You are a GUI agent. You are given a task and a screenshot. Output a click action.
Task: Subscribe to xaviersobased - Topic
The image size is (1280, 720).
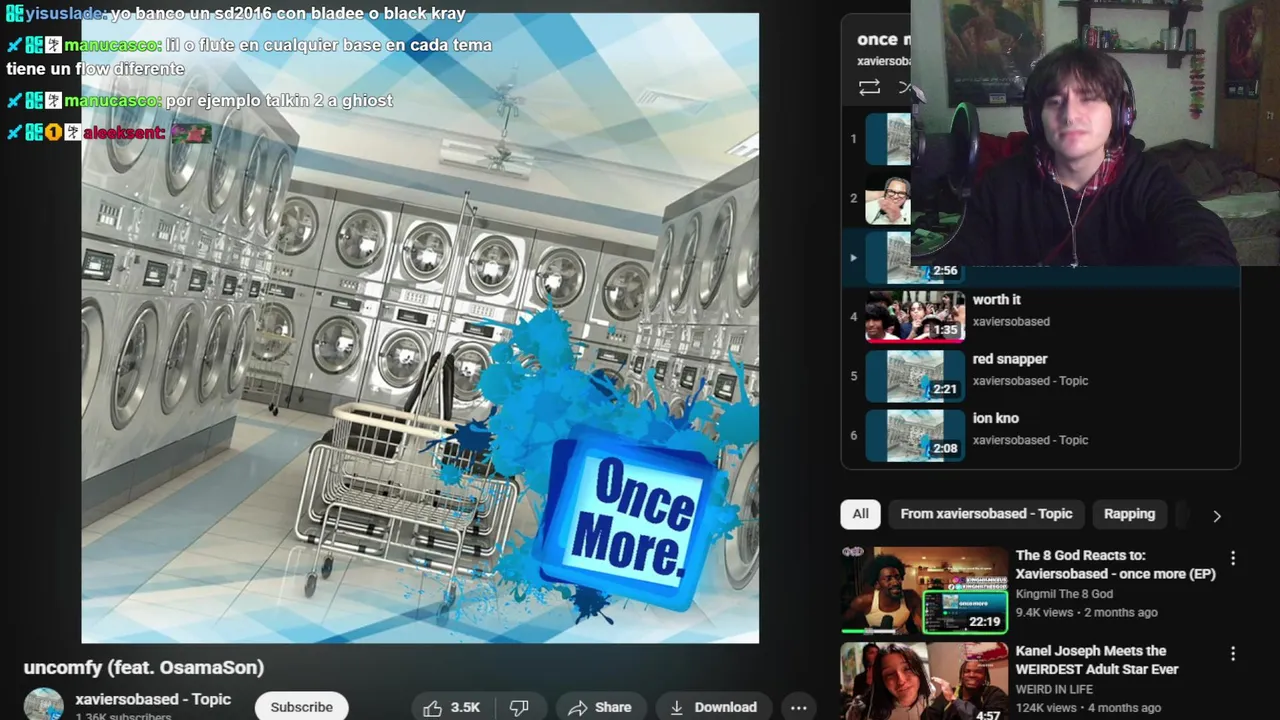(301, 706)
